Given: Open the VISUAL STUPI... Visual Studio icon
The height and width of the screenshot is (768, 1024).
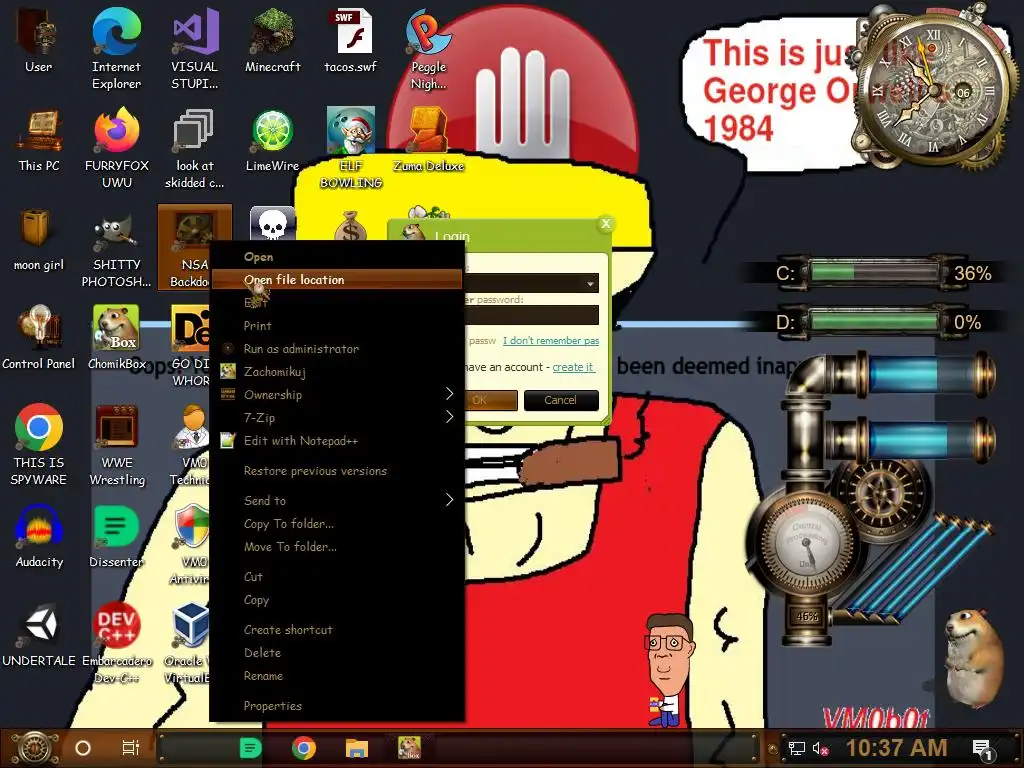Looking at the screenshot, I should pos(195,48).
